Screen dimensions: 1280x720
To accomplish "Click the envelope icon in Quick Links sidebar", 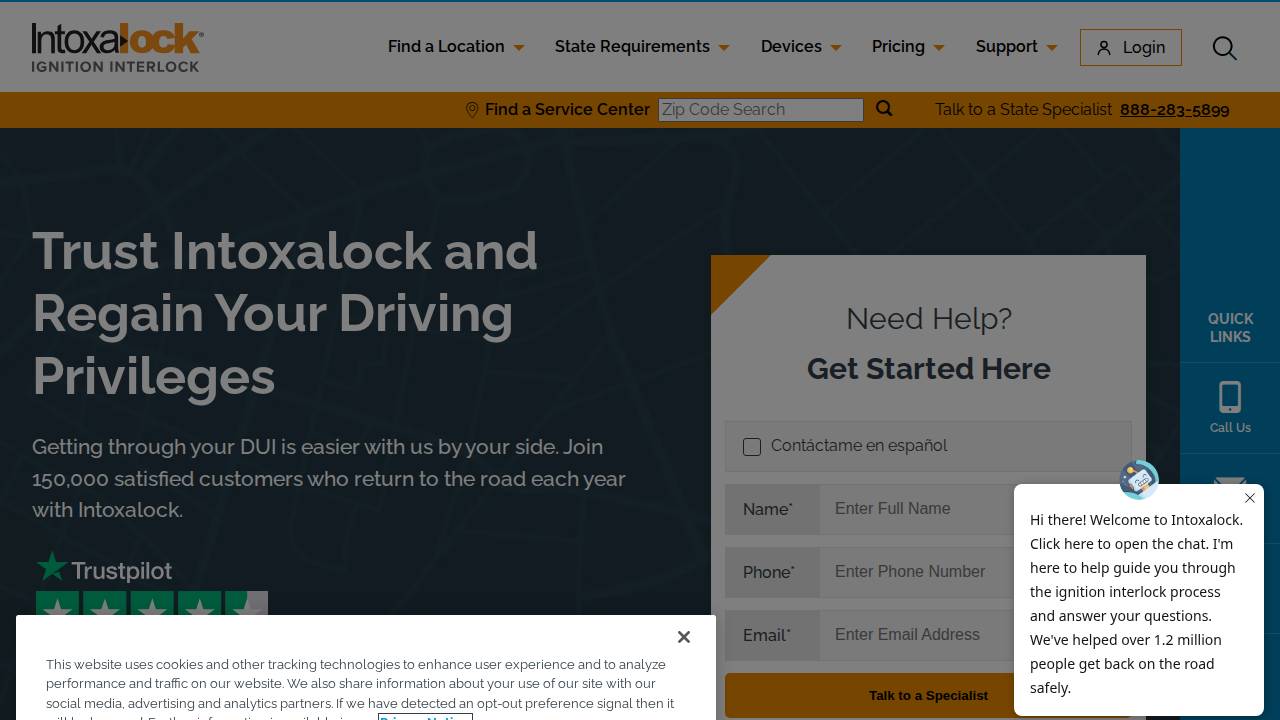I will (x=1230, y=482).
